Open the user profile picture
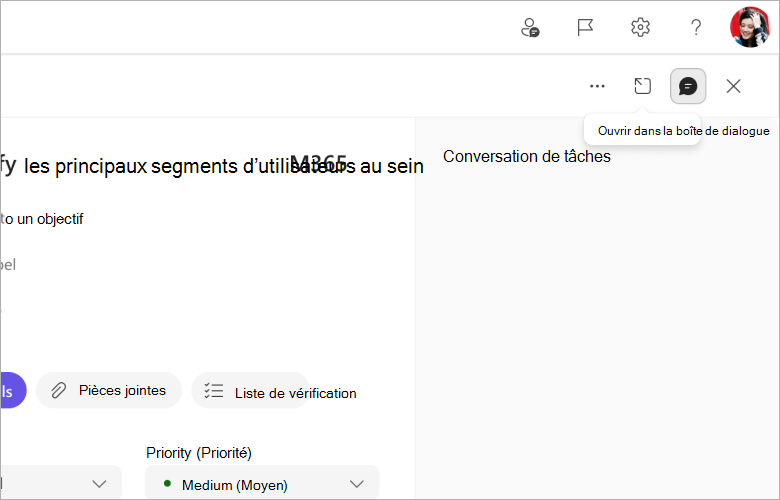The height and width of the screenshot is (500, 780). point(750,27)
